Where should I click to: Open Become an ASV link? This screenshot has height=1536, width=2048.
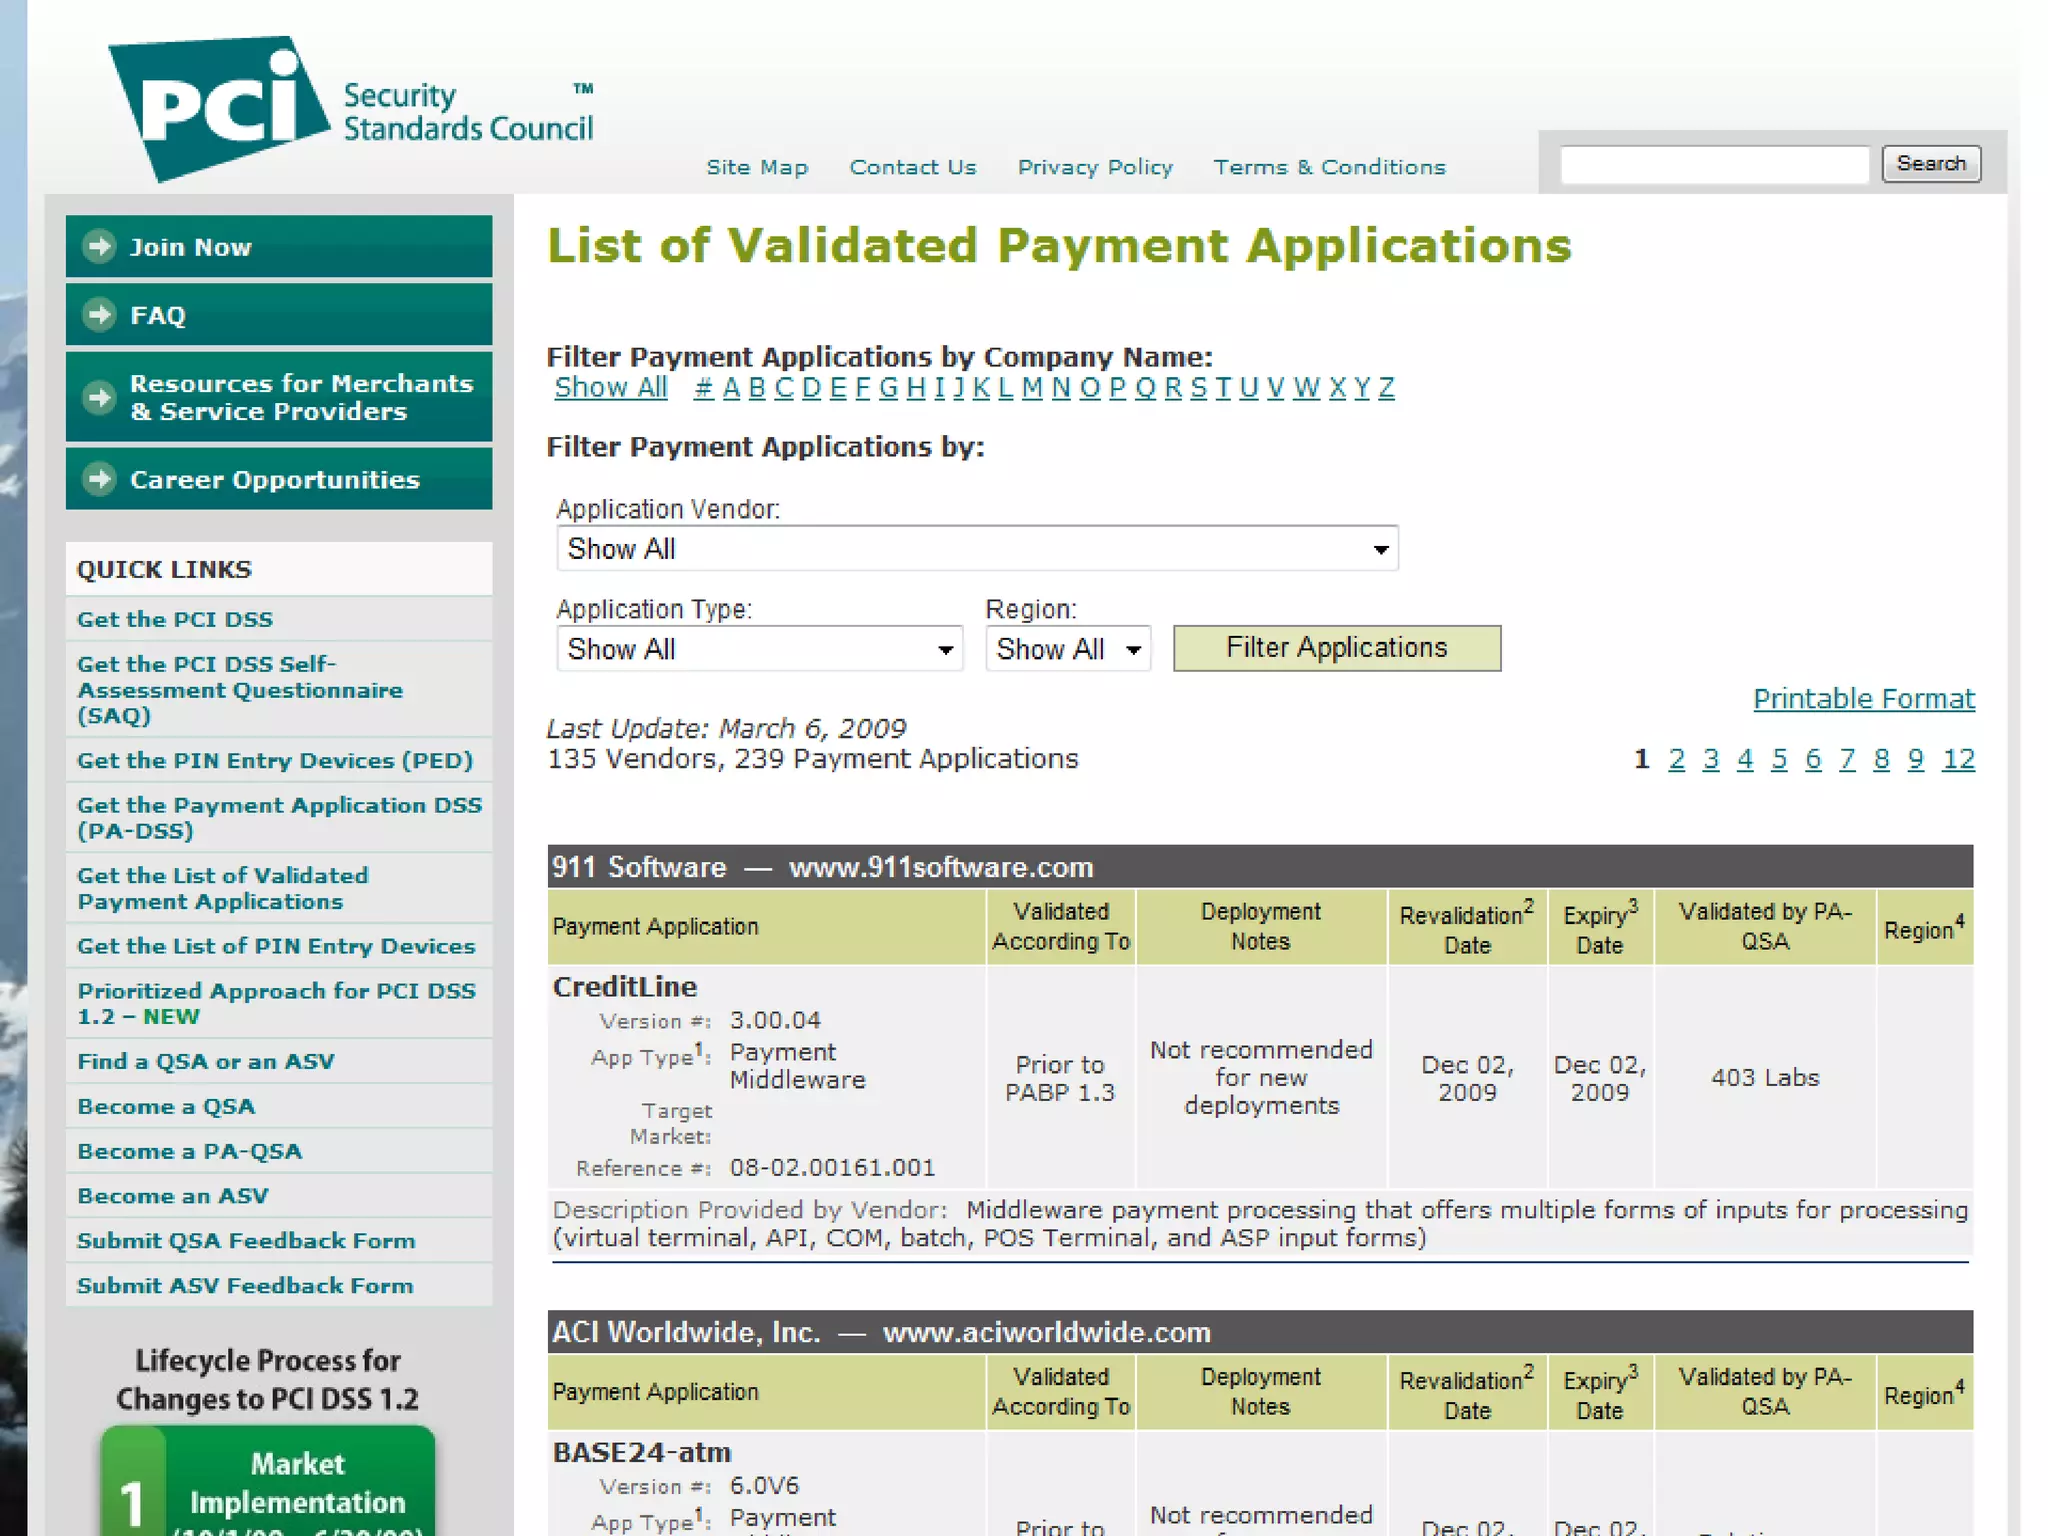point(173,1196)
